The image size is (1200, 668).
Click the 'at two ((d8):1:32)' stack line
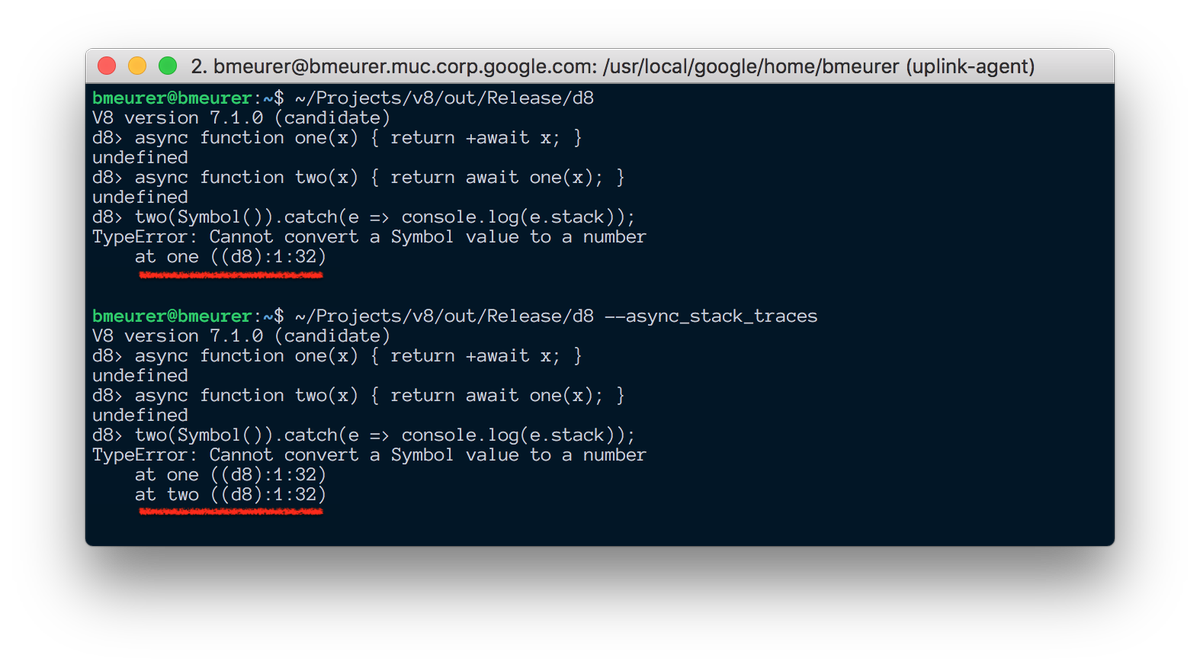coord(230,495)
